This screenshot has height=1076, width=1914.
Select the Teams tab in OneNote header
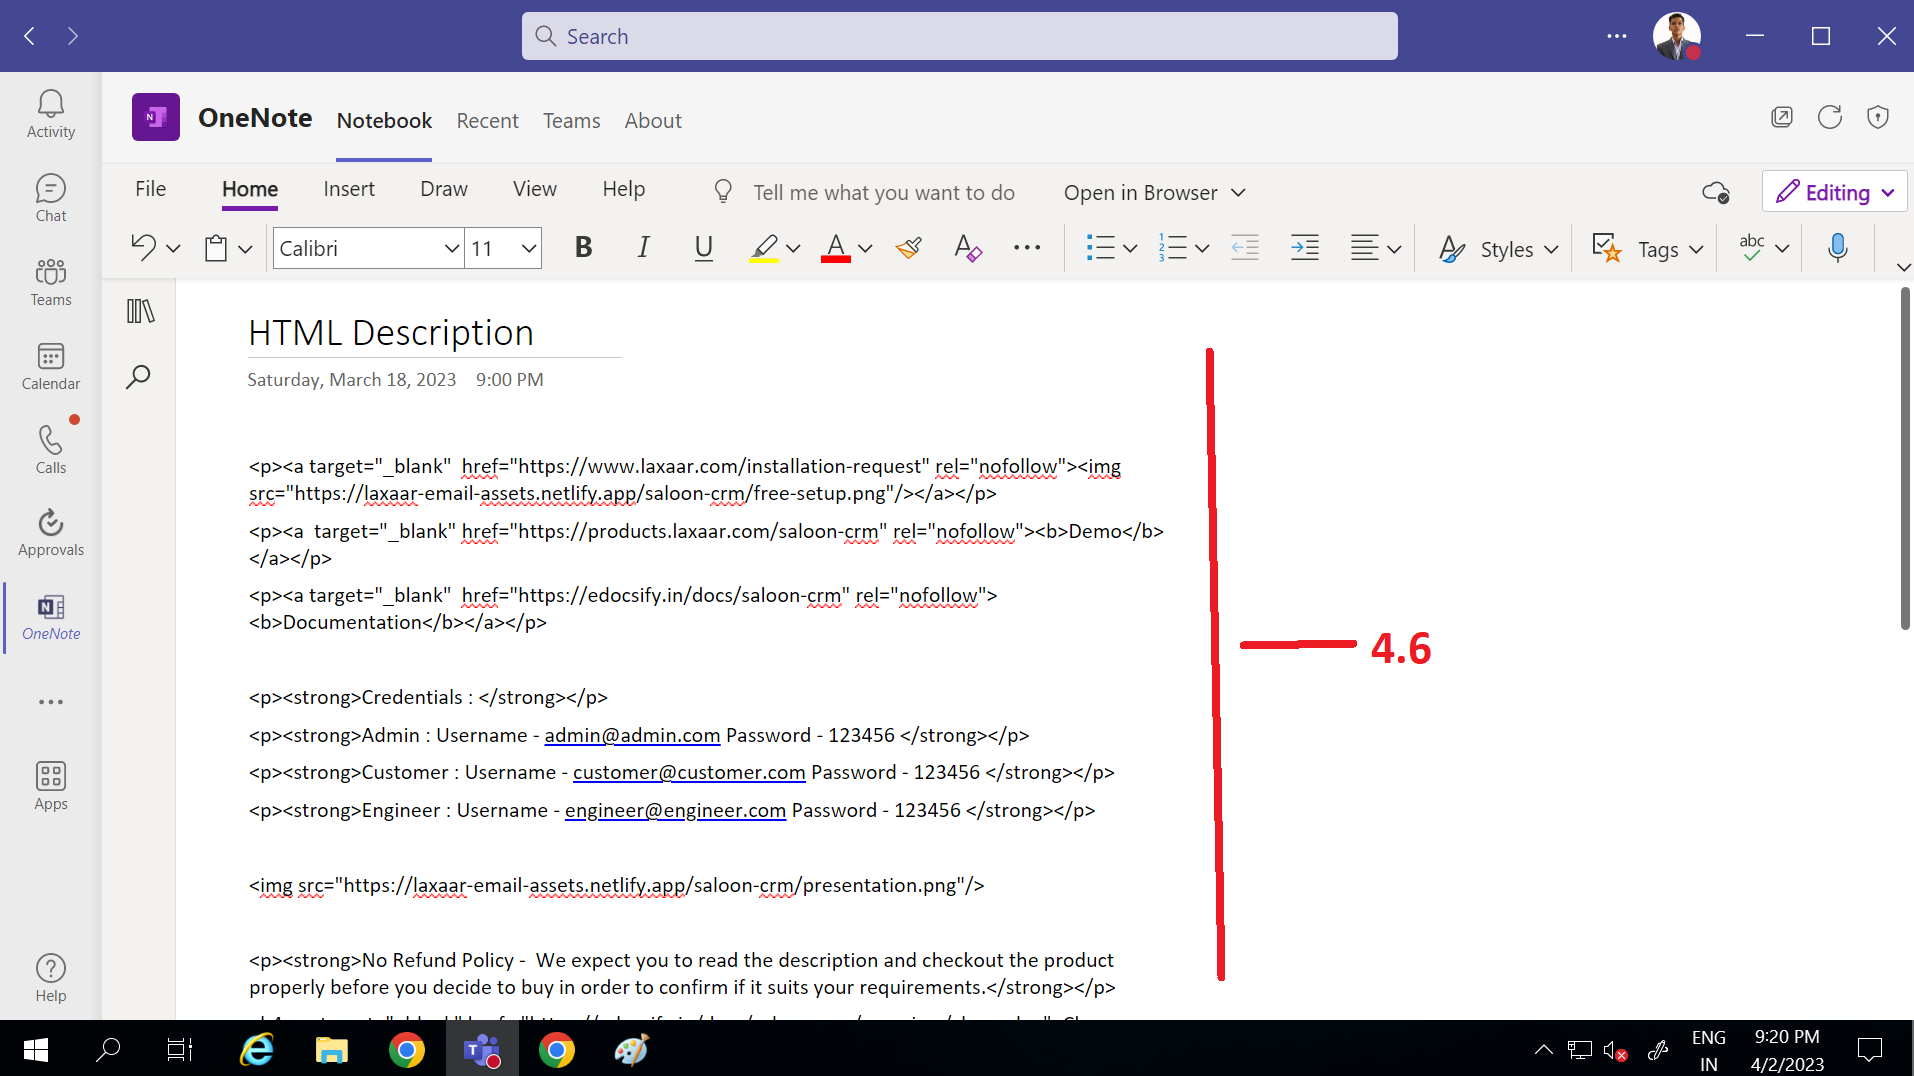(x=572, y=121)
